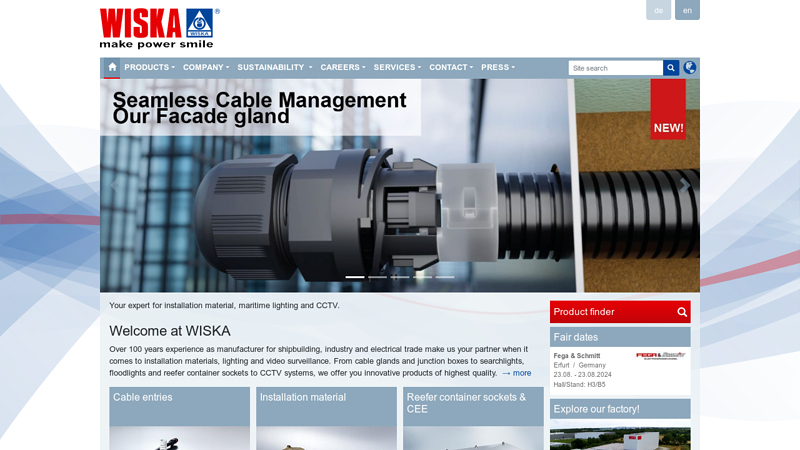Expand the Services menu
The height and width of the screenshot is (450, 800).
click(397, 67)
